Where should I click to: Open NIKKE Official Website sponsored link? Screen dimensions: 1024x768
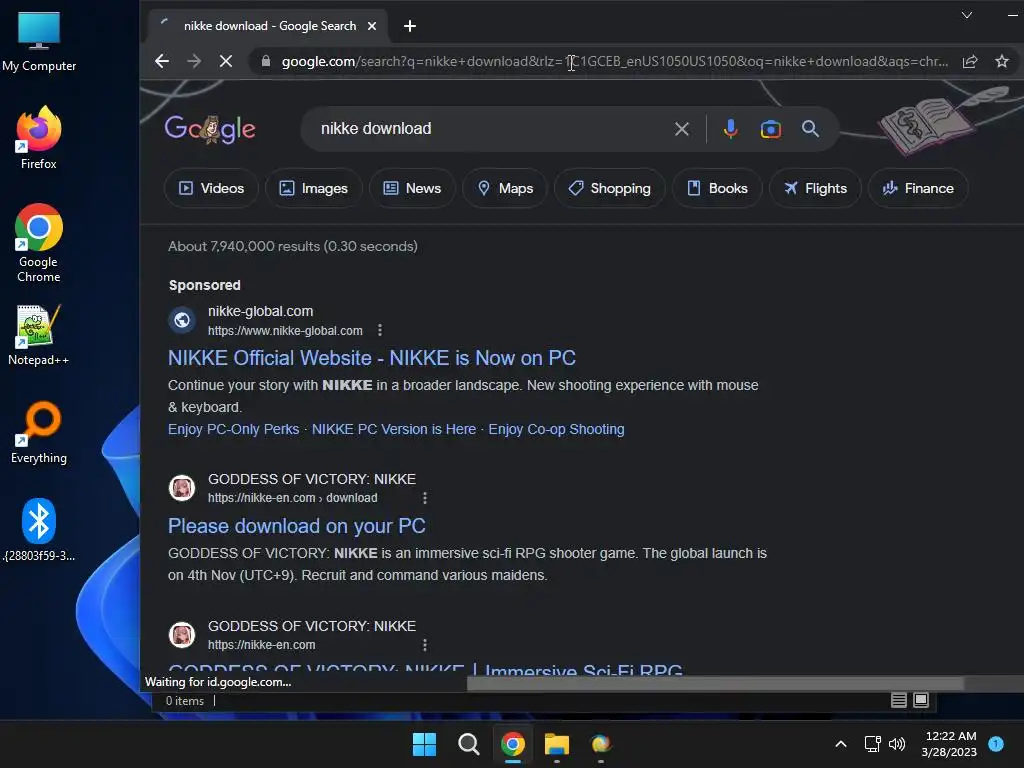(372, 358)
